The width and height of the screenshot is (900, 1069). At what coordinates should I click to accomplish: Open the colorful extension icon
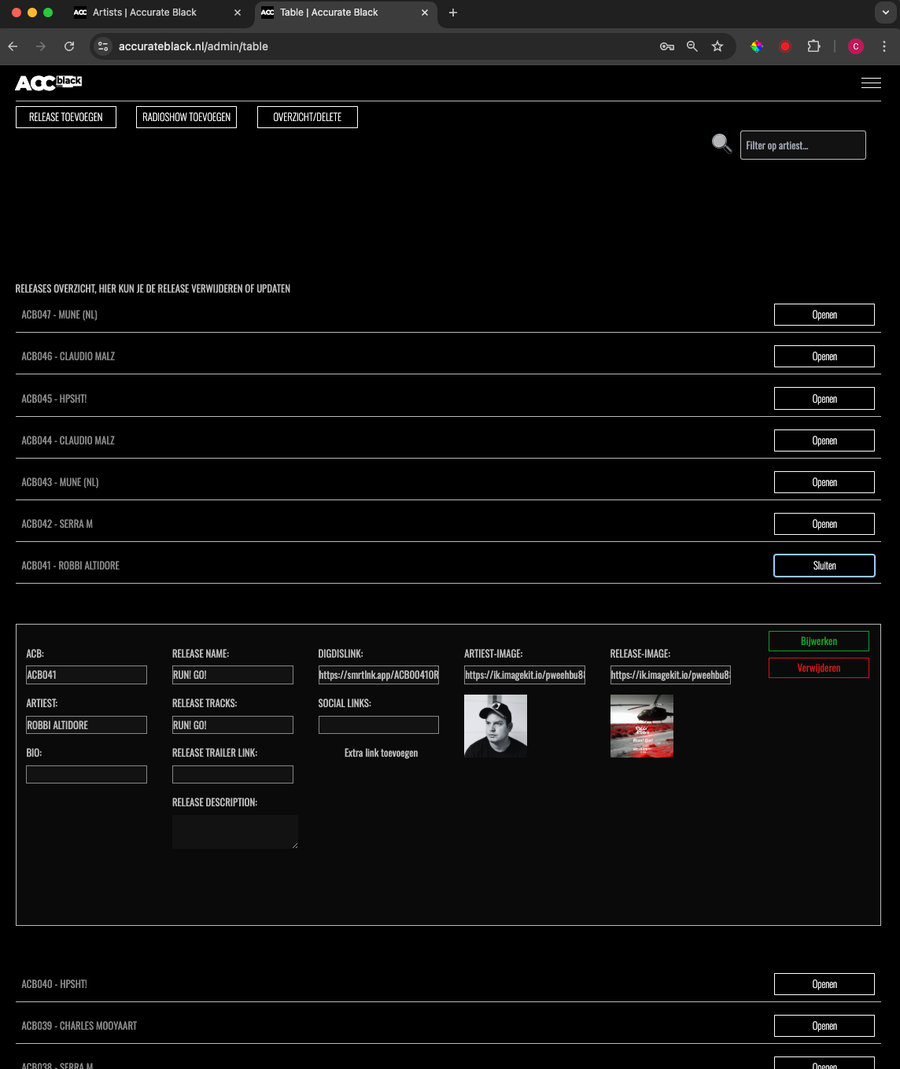757,46
